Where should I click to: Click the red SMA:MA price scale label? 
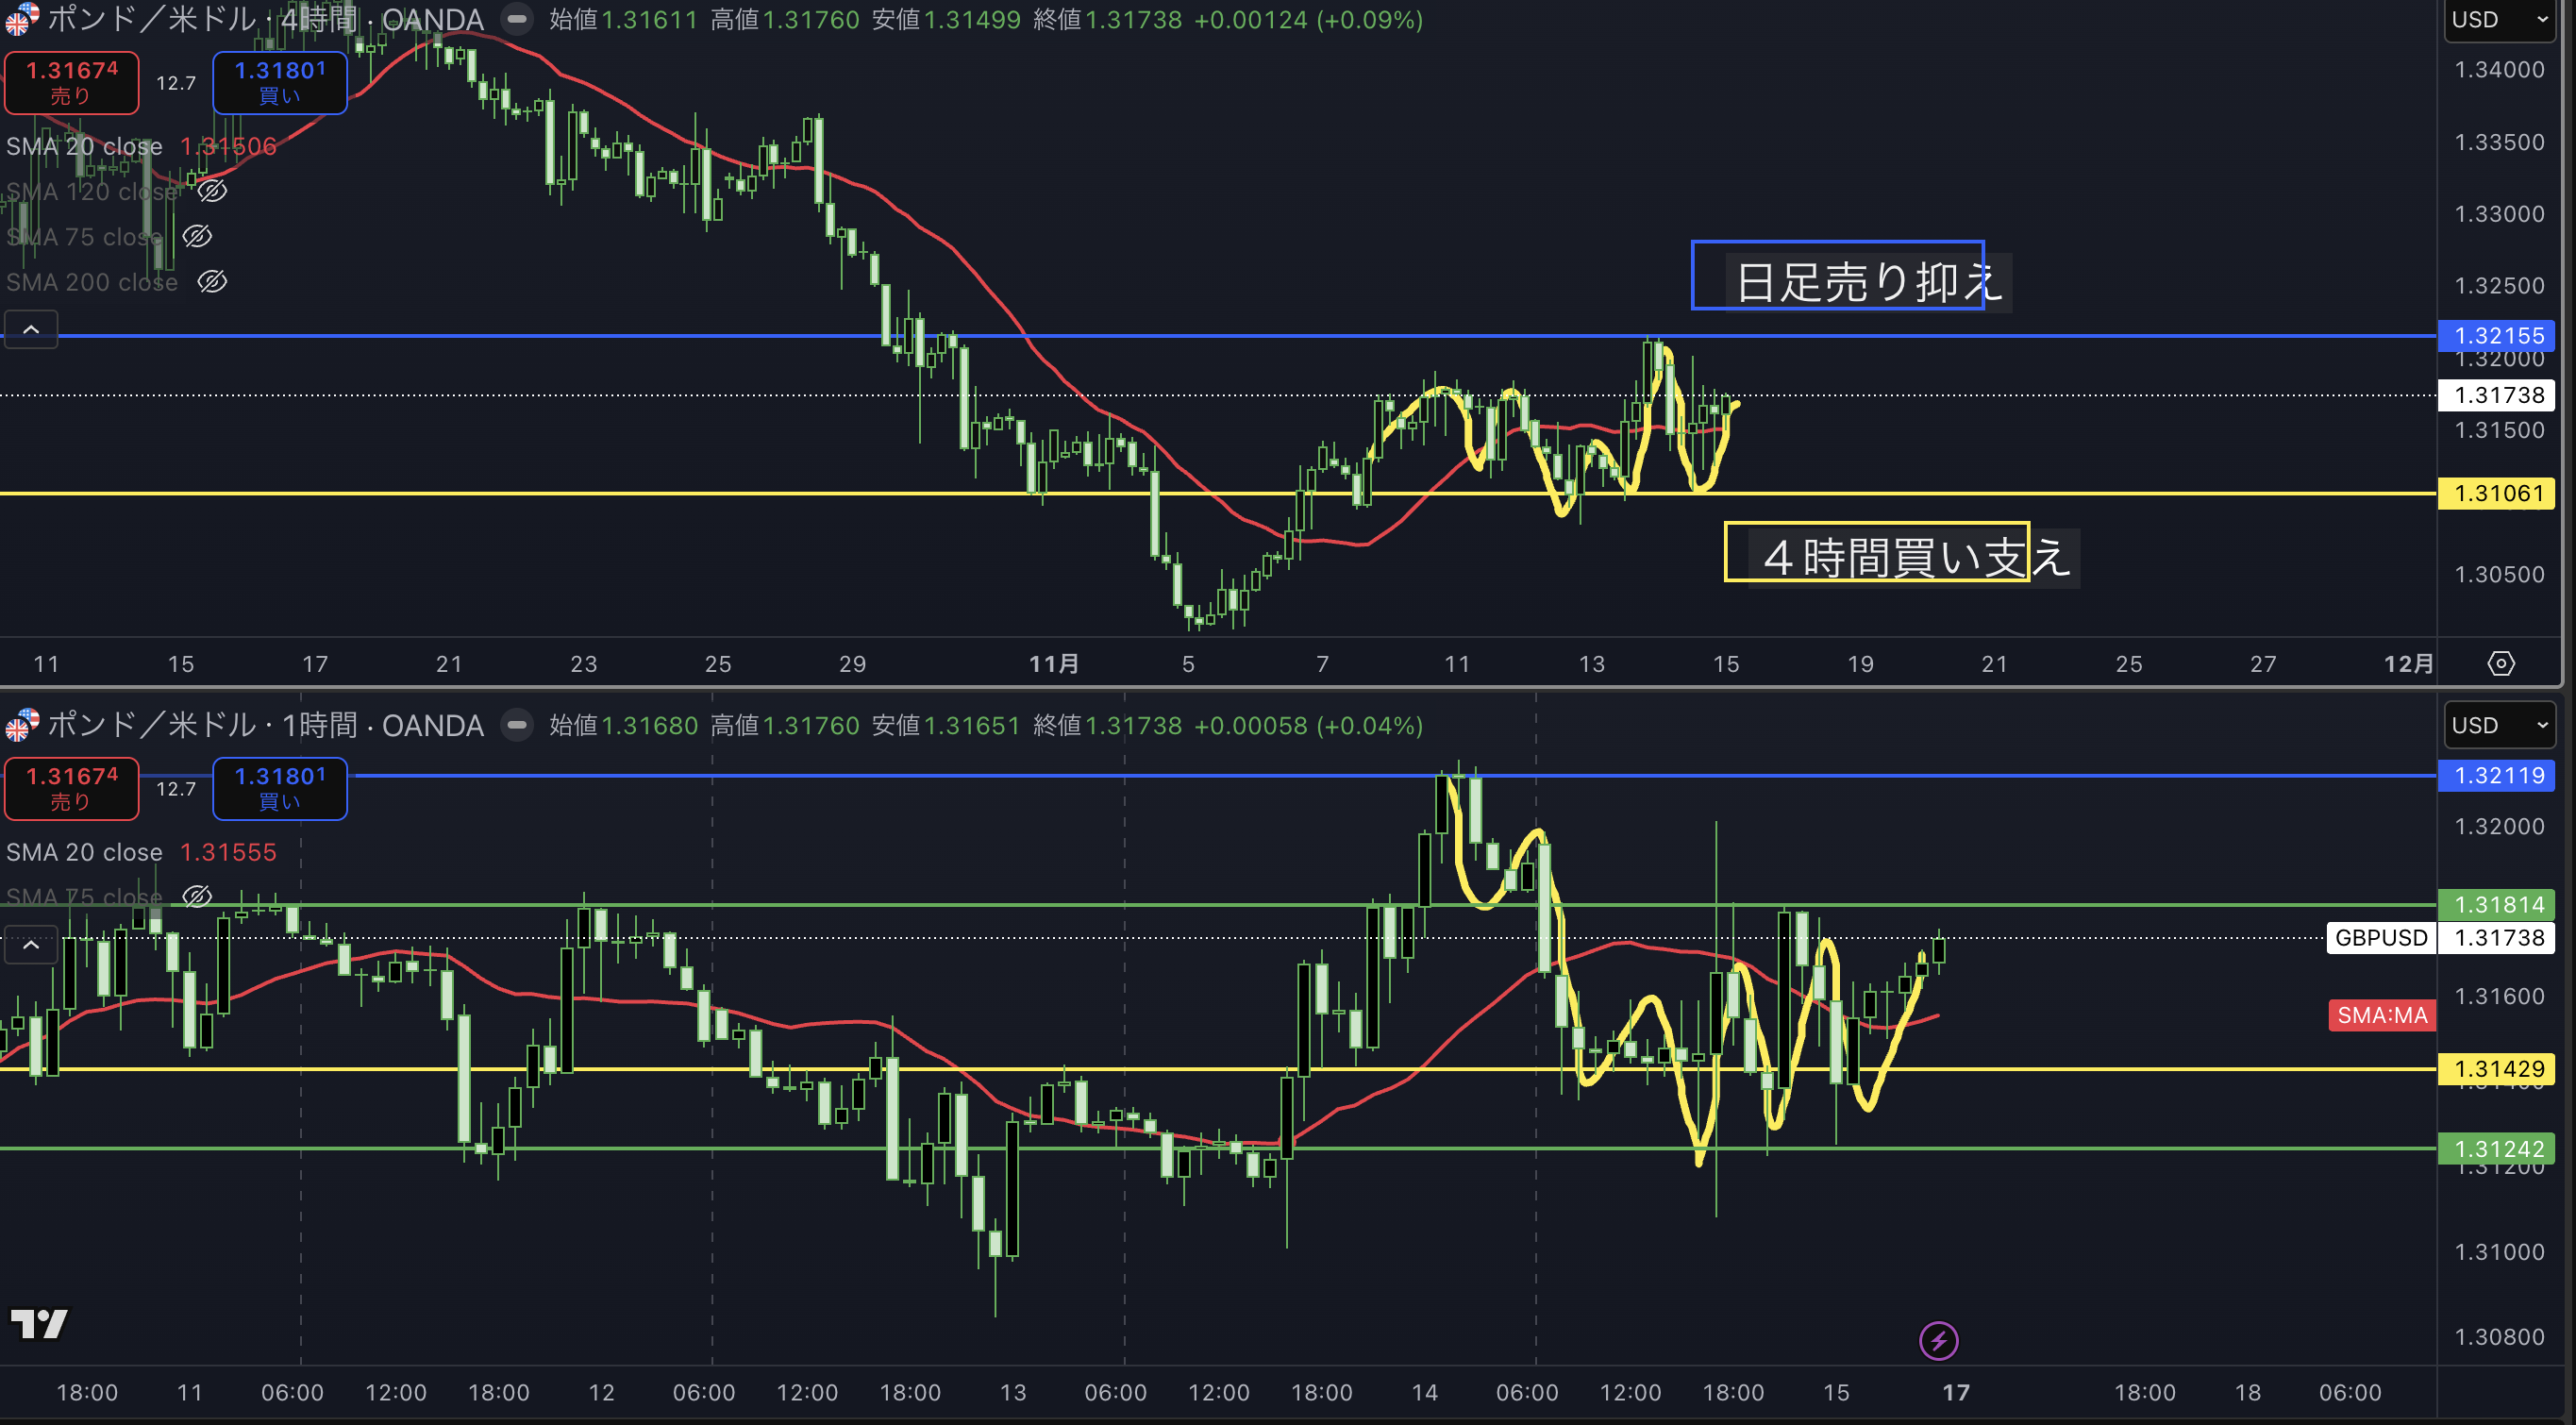point(2381,1015)
